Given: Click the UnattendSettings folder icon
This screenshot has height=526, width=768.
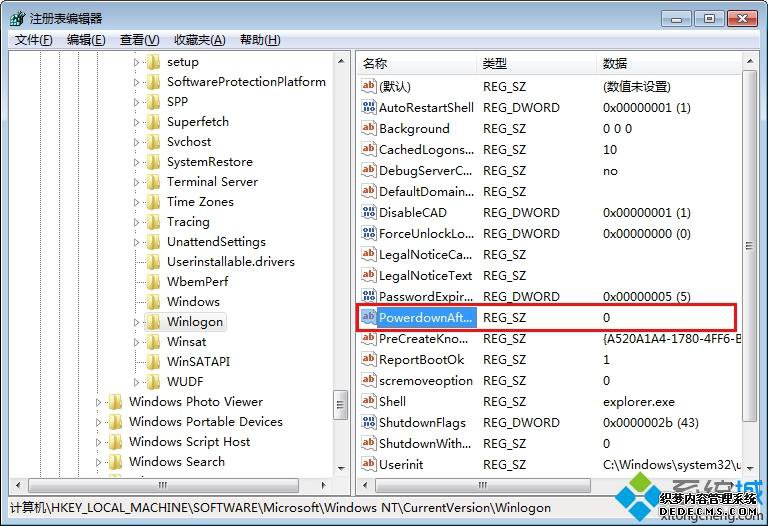Looking at the screenshot, I should coord(153,242).
